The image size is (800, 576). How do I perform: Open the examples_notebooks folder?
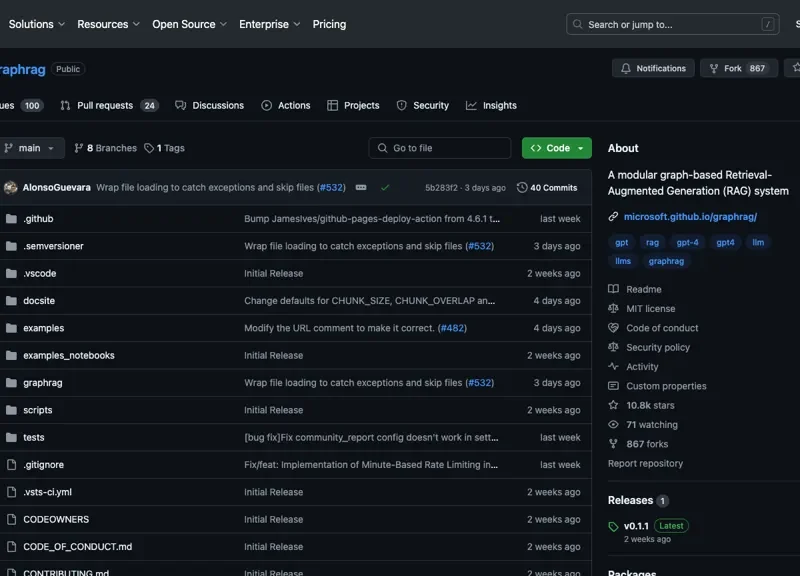69,356
